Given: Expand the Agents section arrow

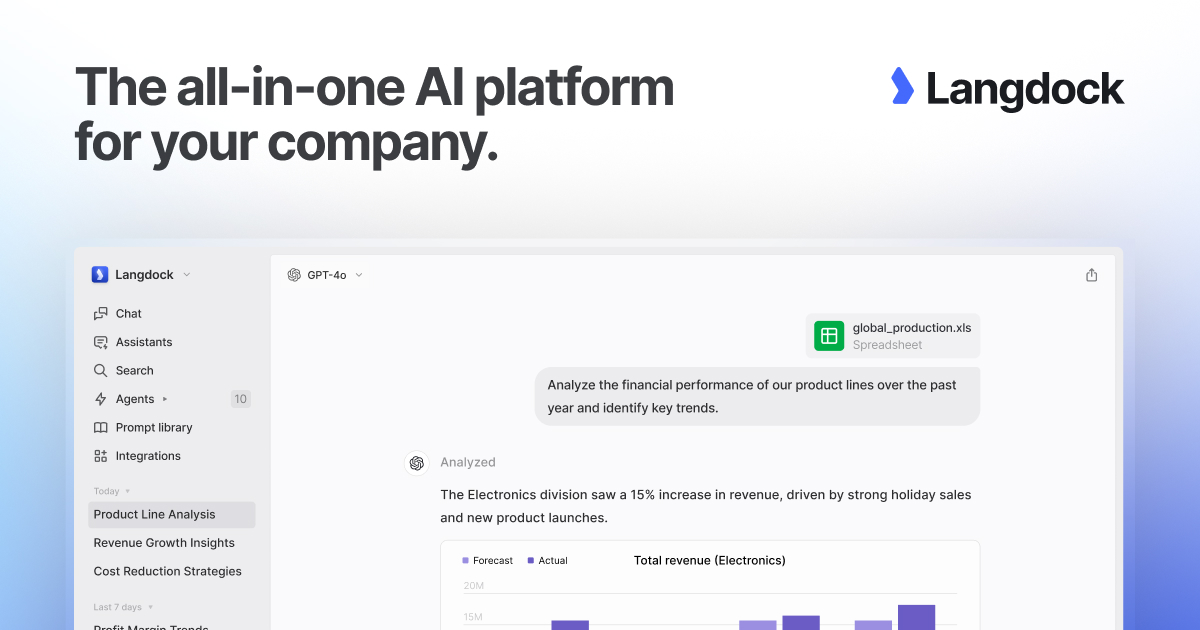Looking at the screenshot, I should pyautogui.click(x=163, y=399).
